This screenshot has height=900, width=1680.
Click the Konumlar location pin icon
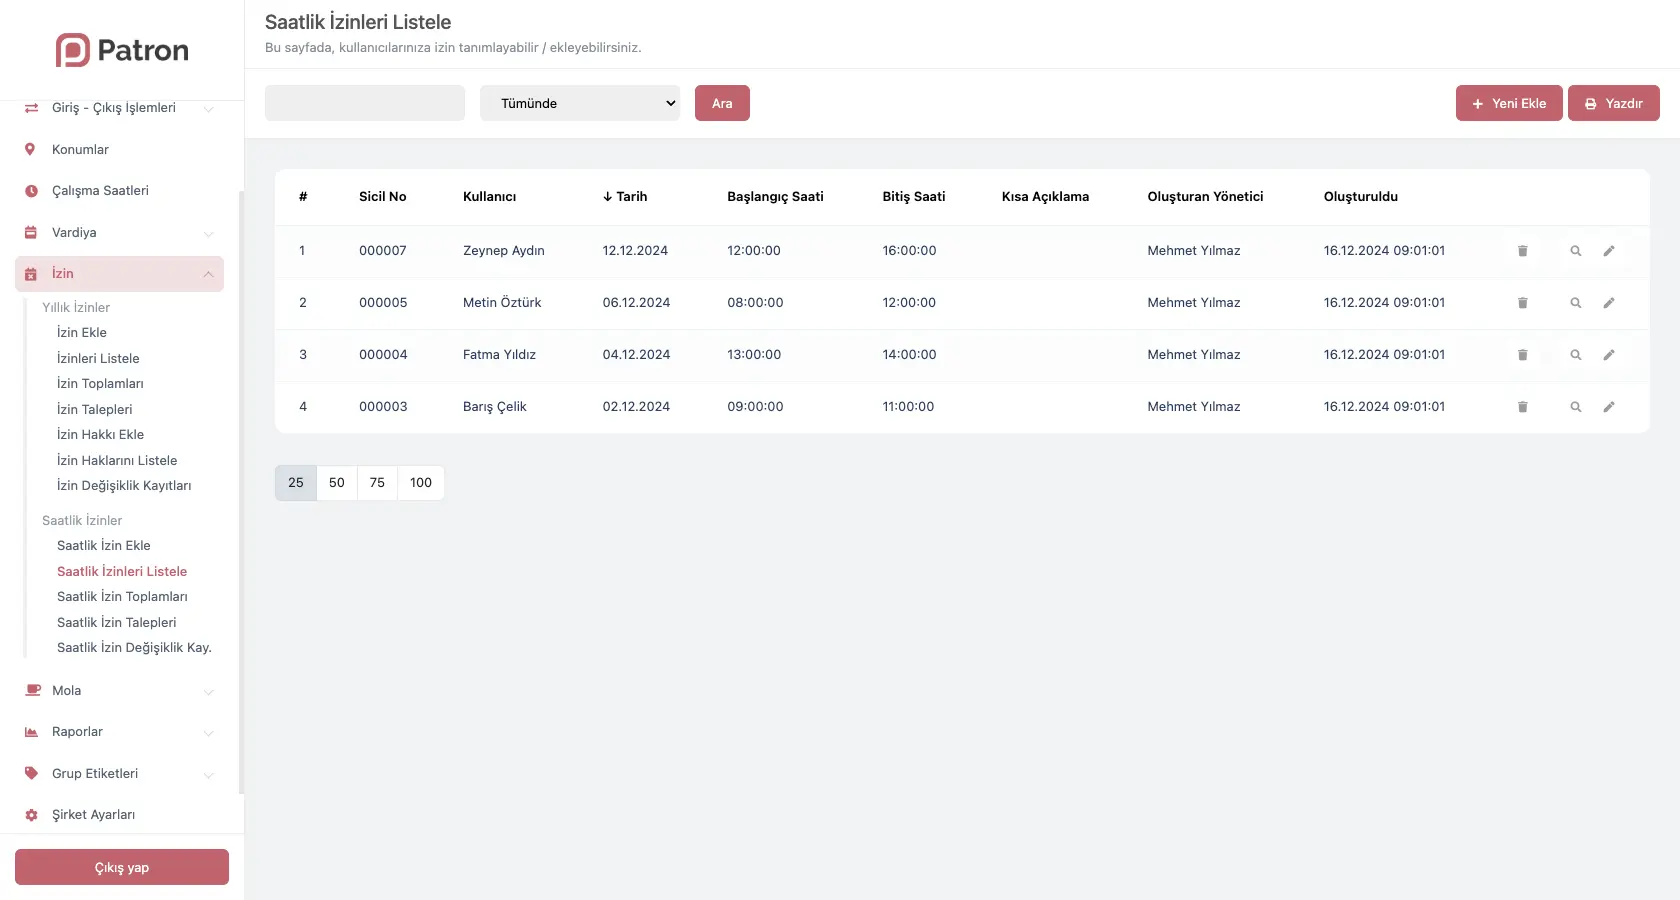click(30, 150)
